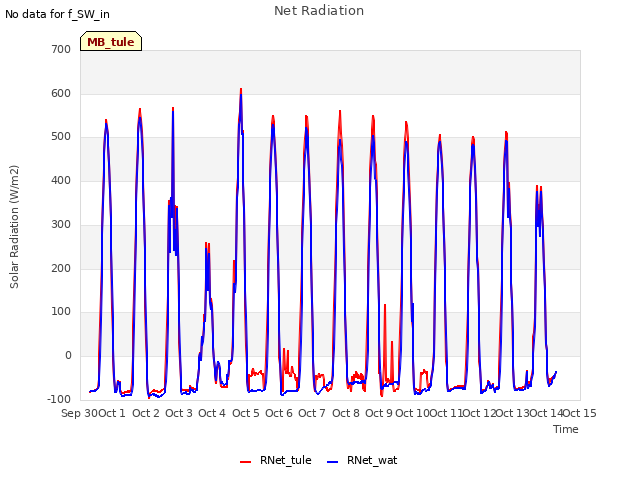The width and height of the screenshot is (640, 480).
Task: Click the 600 y-axis tick label
Action: 61,93
